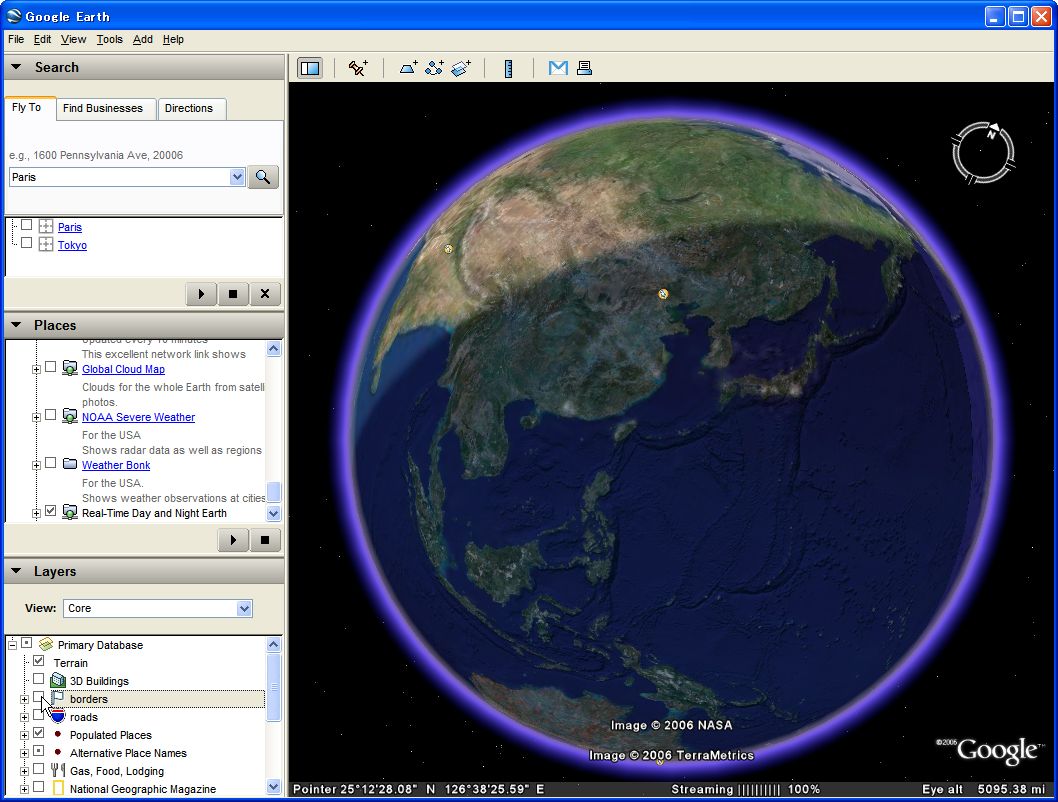Click the Global Cloud Map network link icon
1058x802 pixels.
(69, 368)
